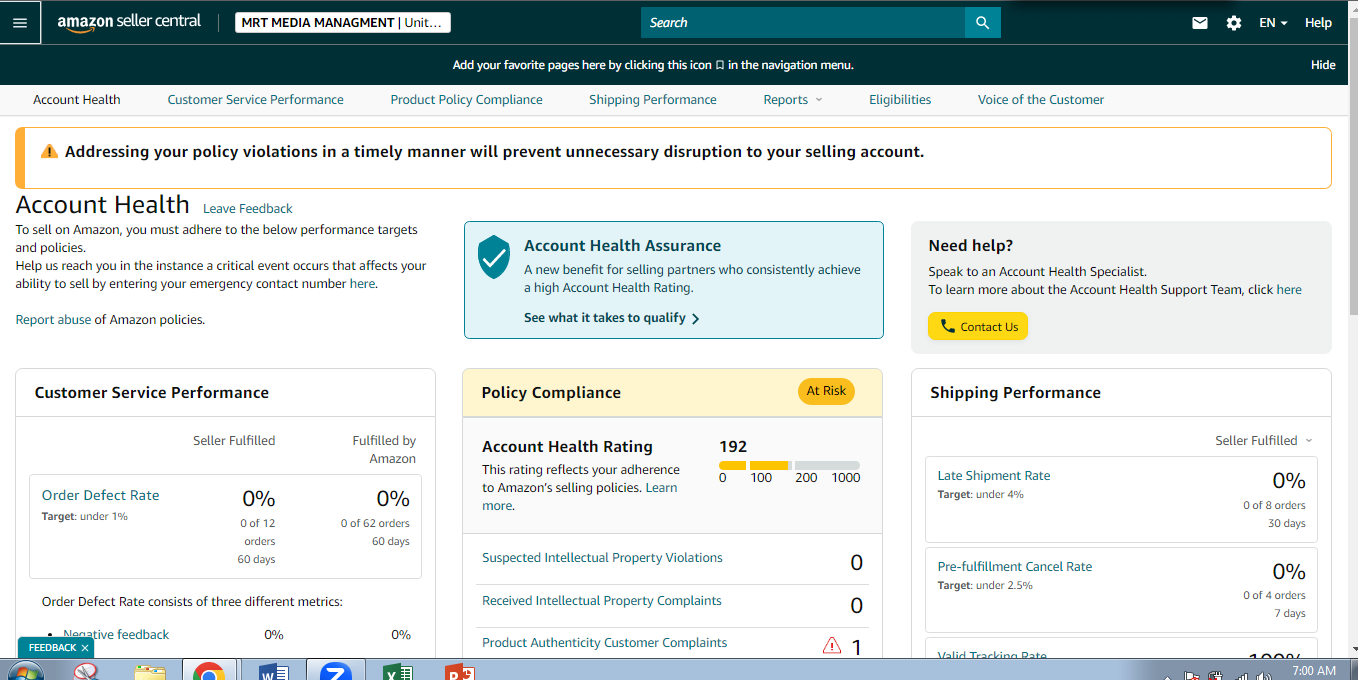Click 'here' after Account Health Support Team
The height and width of the screenshot is (680, 1358).
pyautogui.click(x=1289, y=290)
